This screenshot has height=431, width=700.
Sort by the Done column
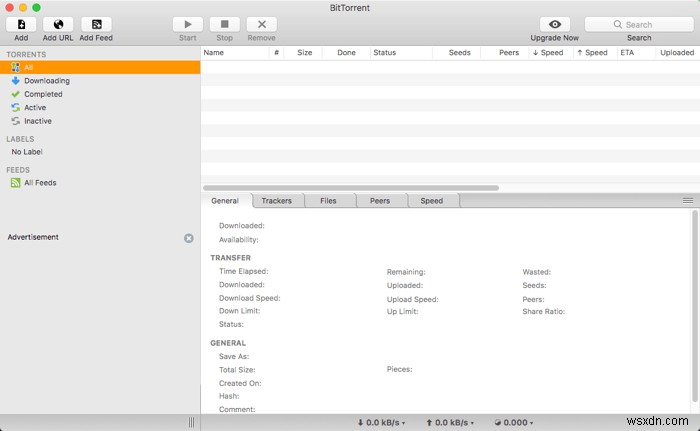[346, 53]
